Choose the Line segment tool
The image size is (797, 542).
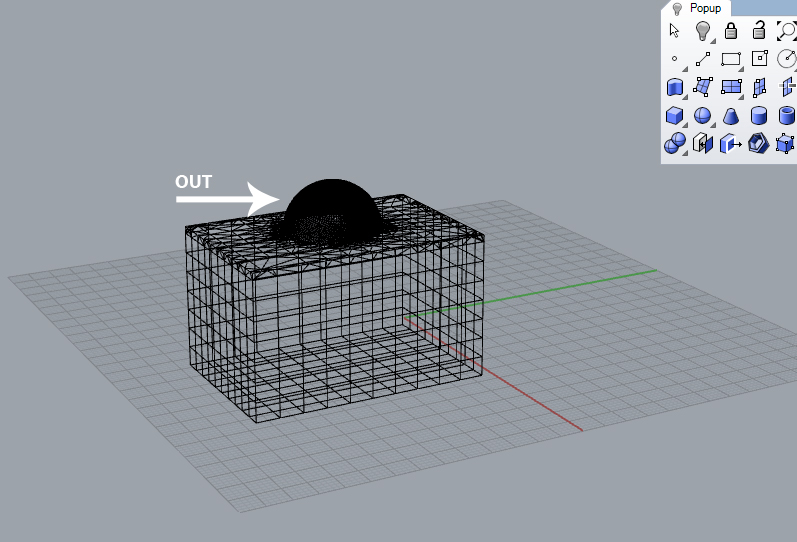point(702,59)
